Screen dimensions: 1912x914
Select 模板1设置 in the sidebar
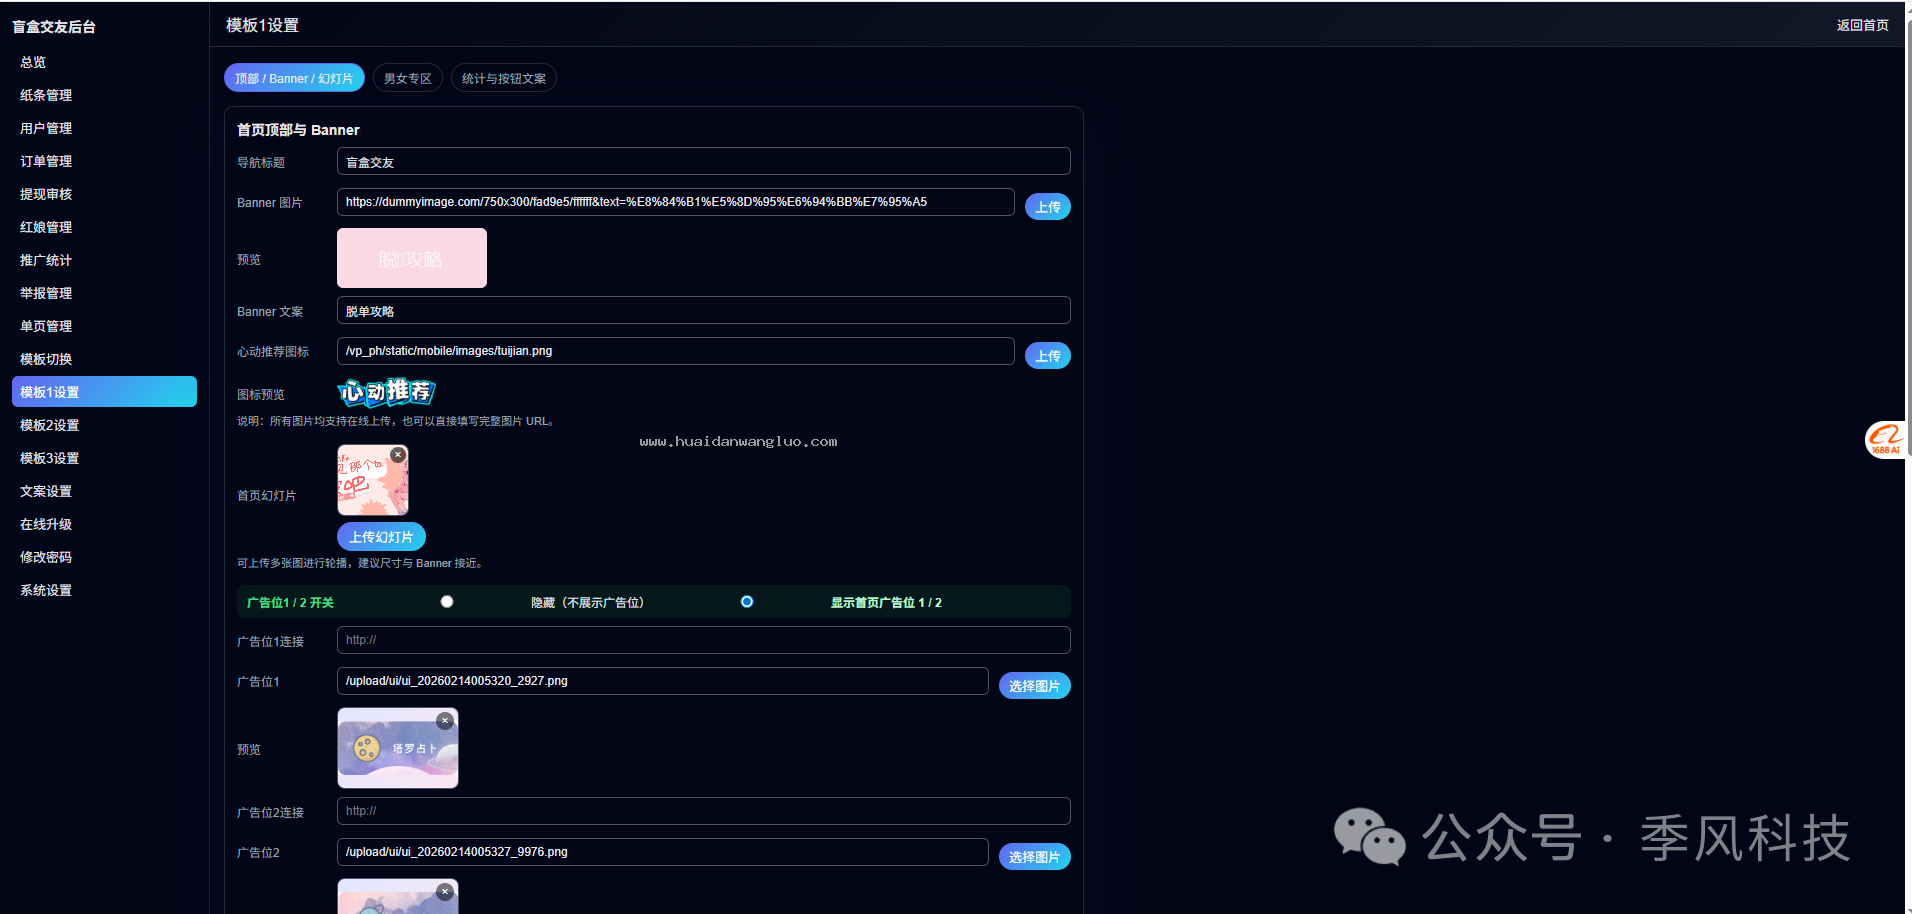104,392
